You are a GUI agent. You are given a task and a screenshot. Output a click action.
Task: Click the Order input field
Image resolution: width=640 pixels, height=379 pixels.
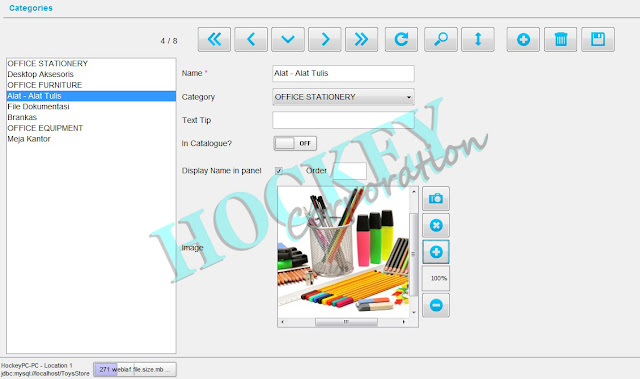pos(349,171)
